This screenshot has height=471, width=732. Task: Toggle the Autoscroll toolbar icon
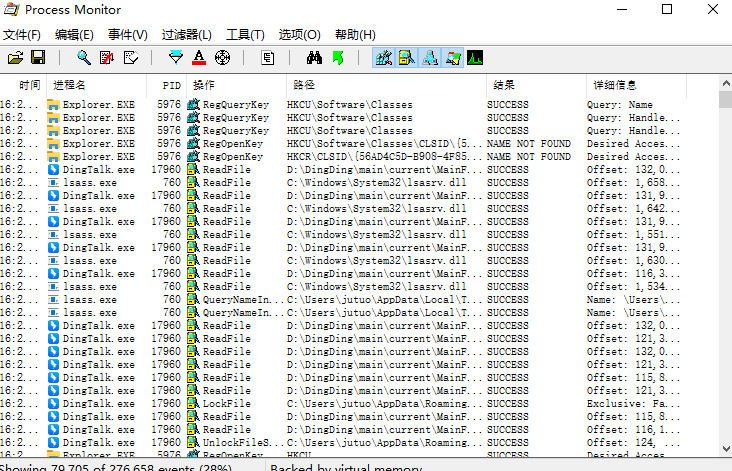point(107,58)
